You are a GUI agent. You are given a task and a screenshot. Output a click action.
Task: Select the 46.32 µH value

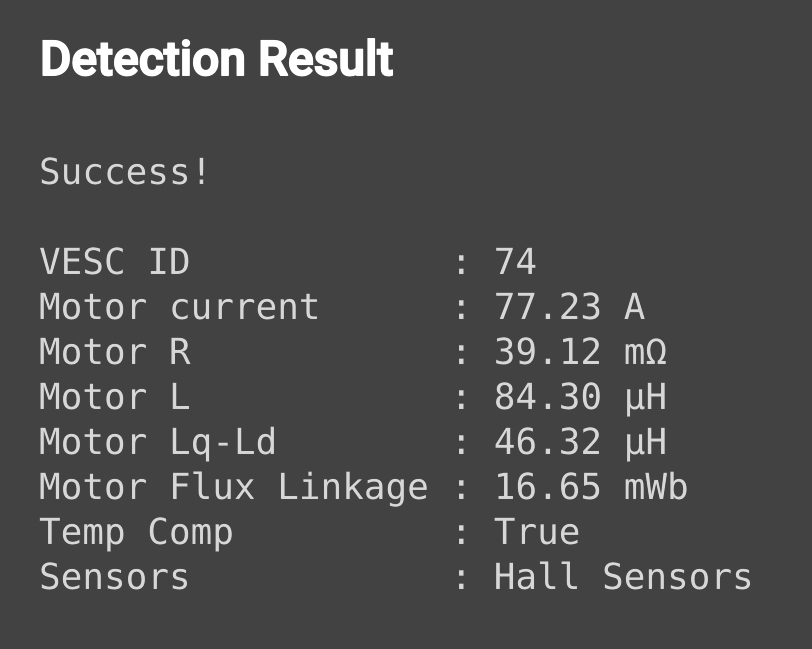click(580, 442)
